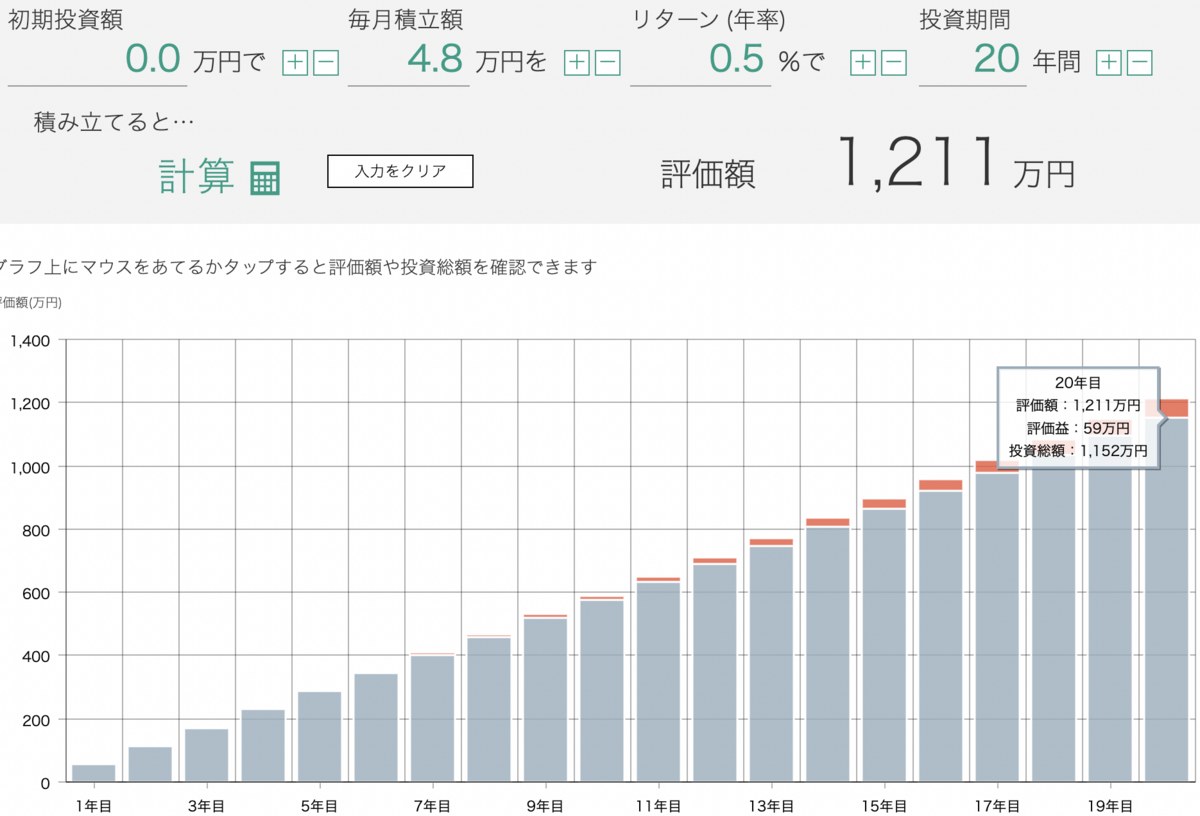Viewport: 1200px width, 816px height.
Task: Click the minus button for 初期投資額
Action: (x=326, y=63)
